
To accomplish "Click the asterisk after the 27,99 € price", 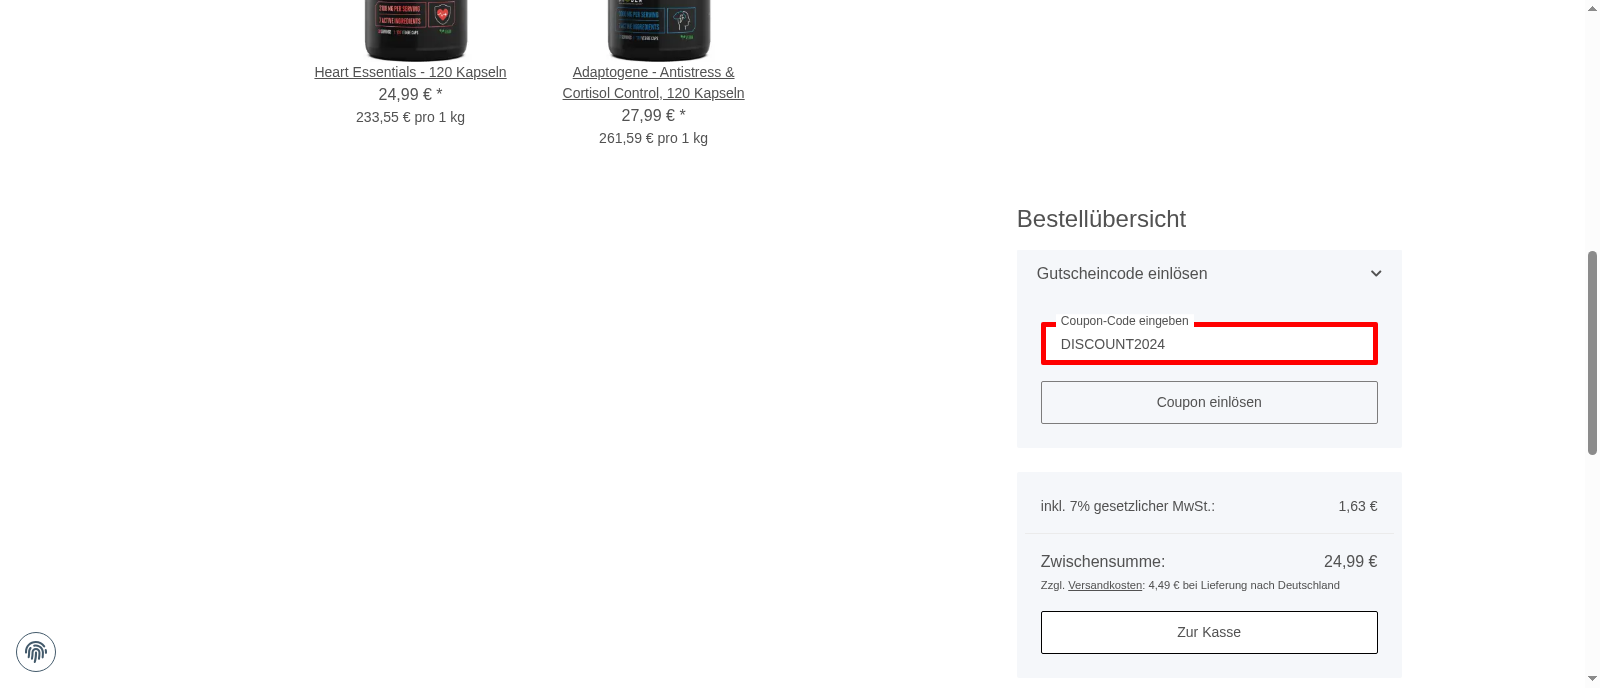I will (681, 114).
